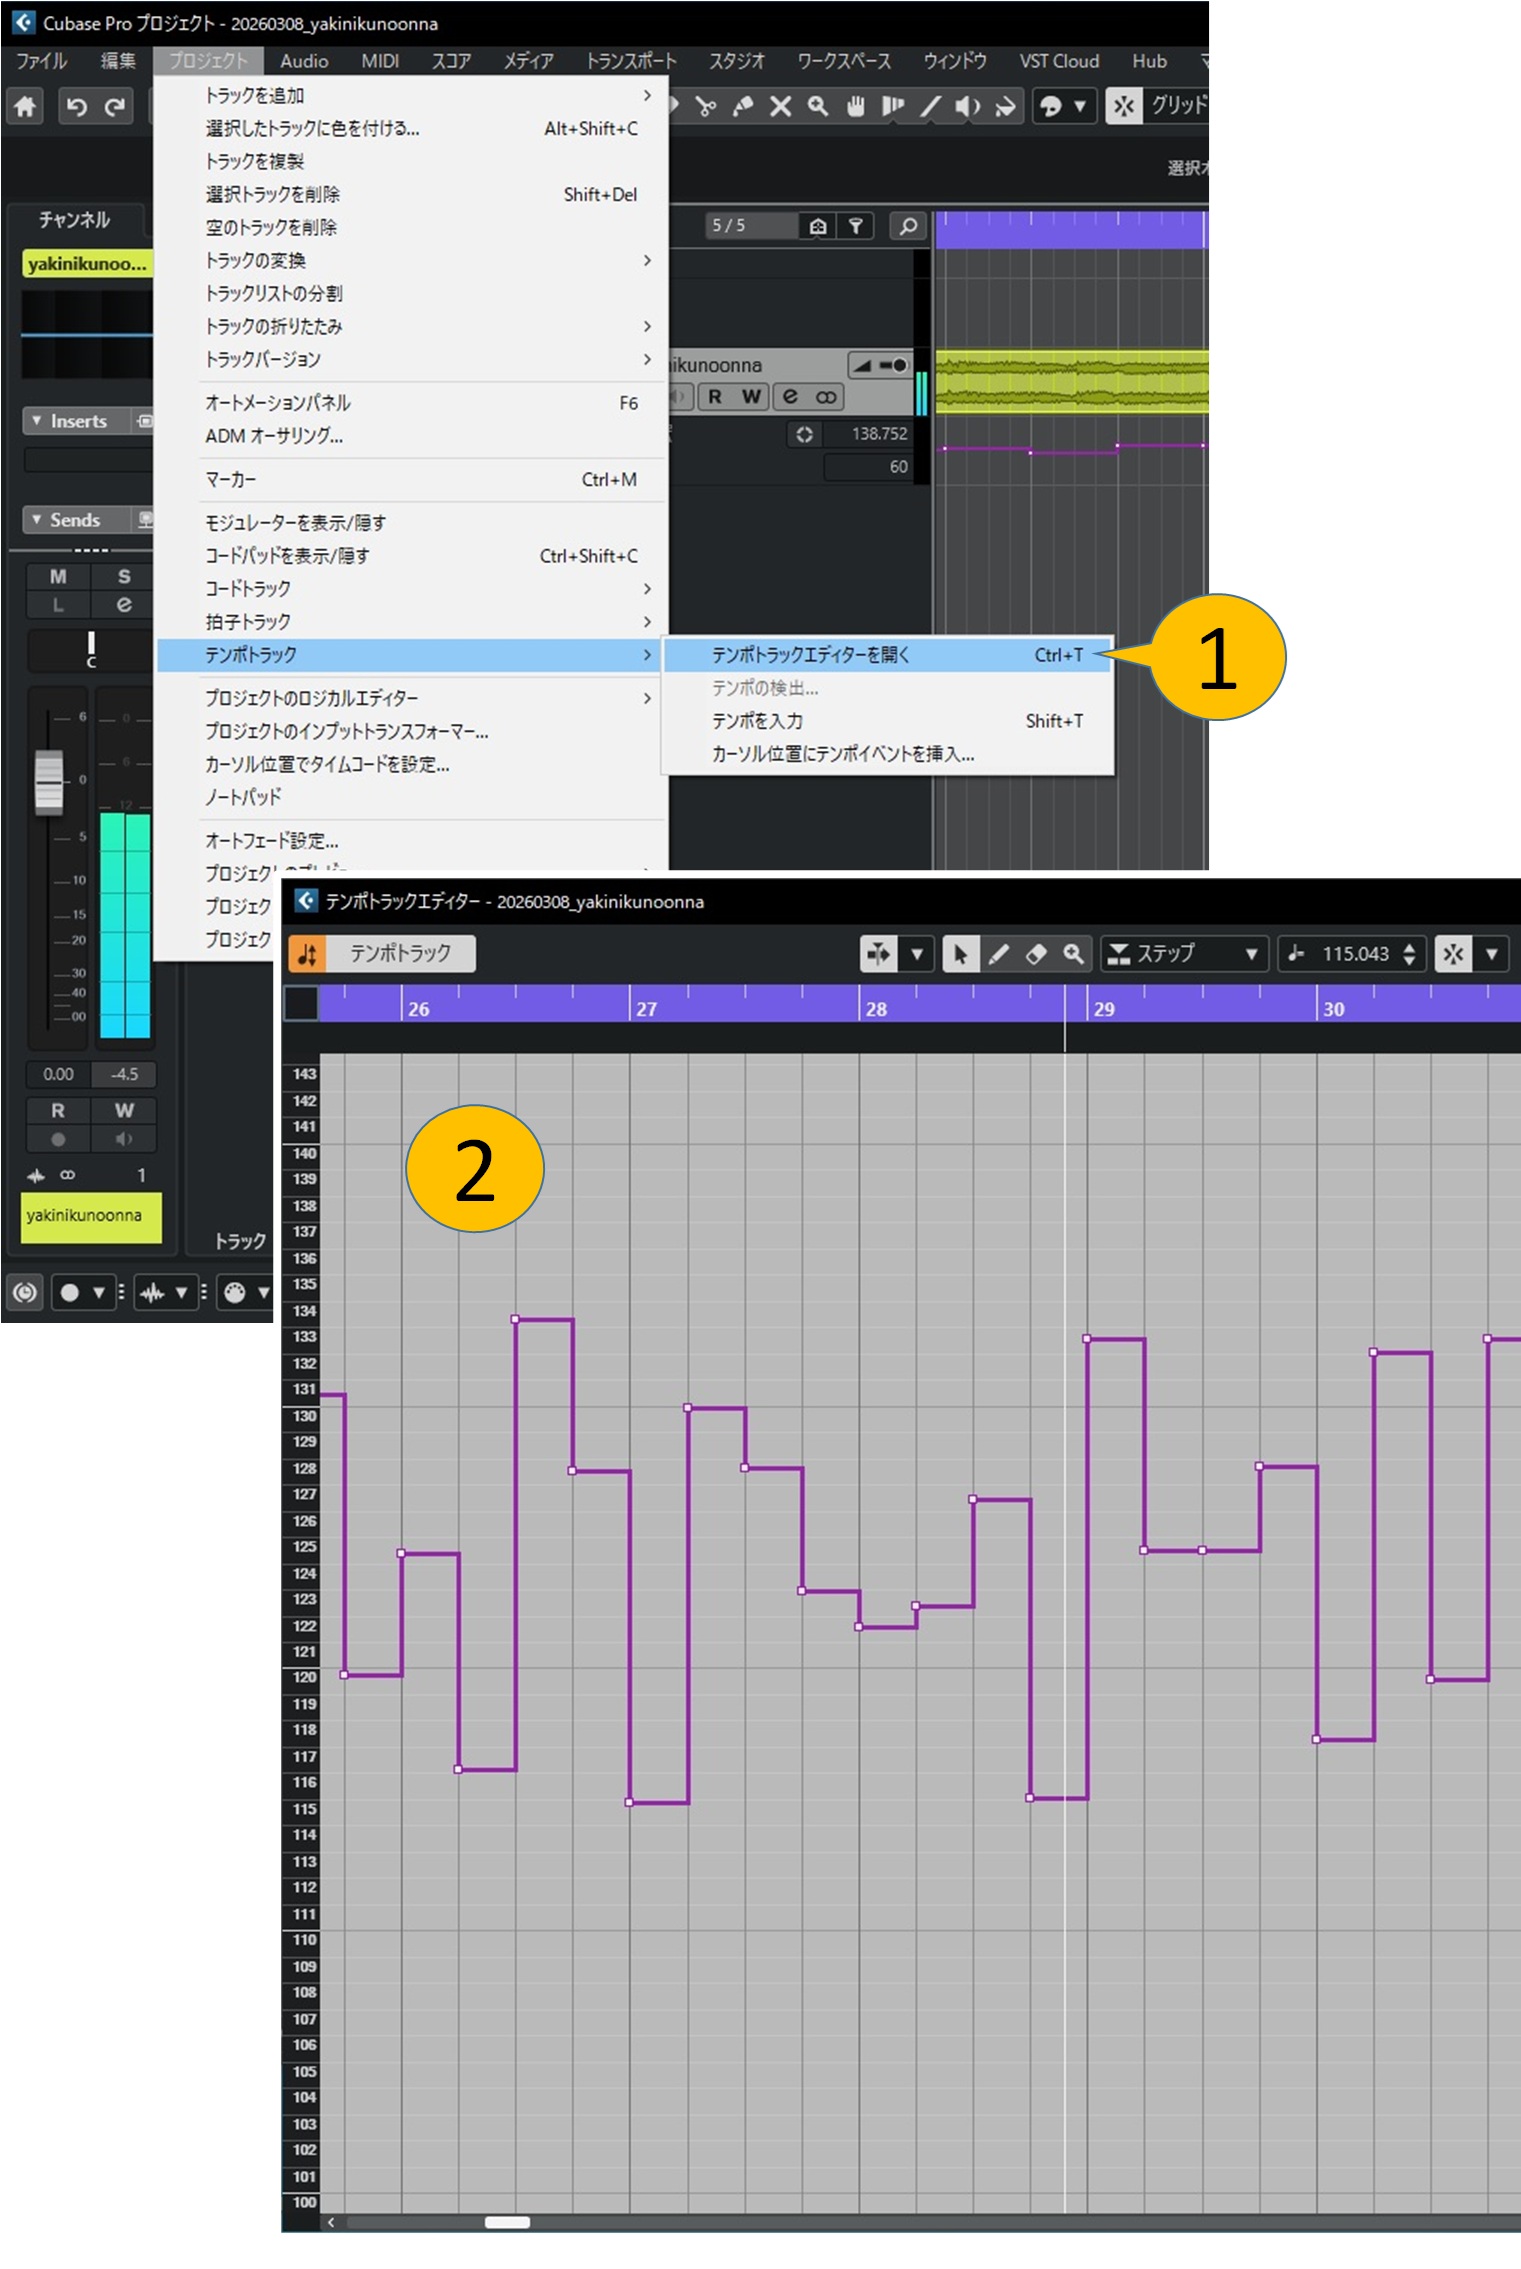
Task: Select the arrow object selection tool
Action: coord(960,954)
